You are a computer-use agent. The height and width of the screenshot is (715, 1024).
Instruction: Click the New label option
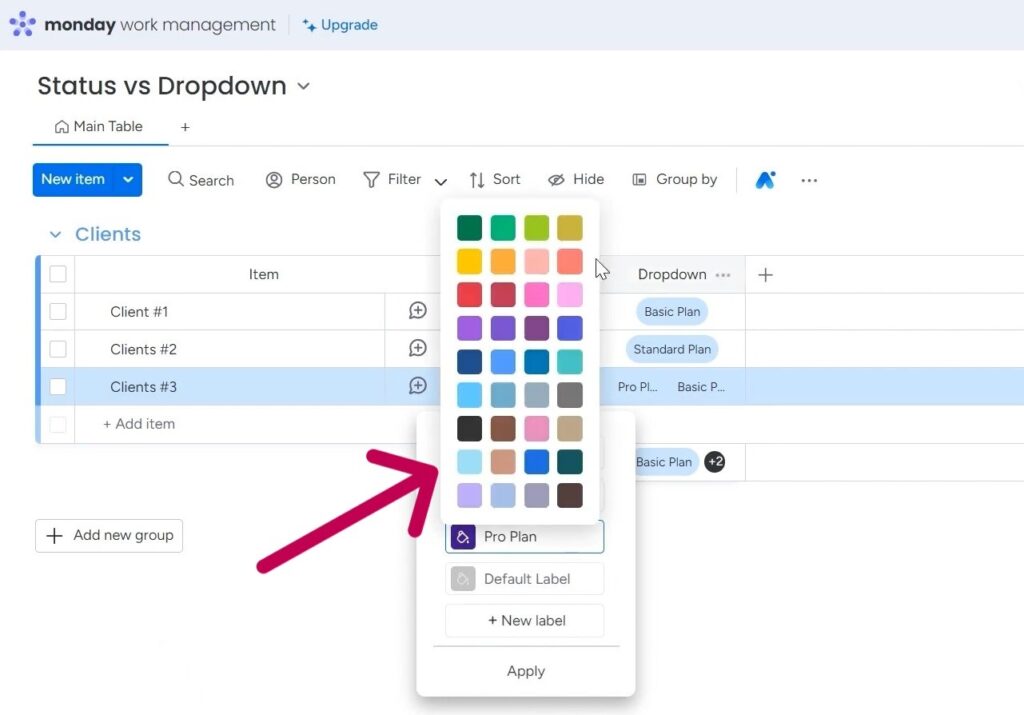click(x=524, y=620)
